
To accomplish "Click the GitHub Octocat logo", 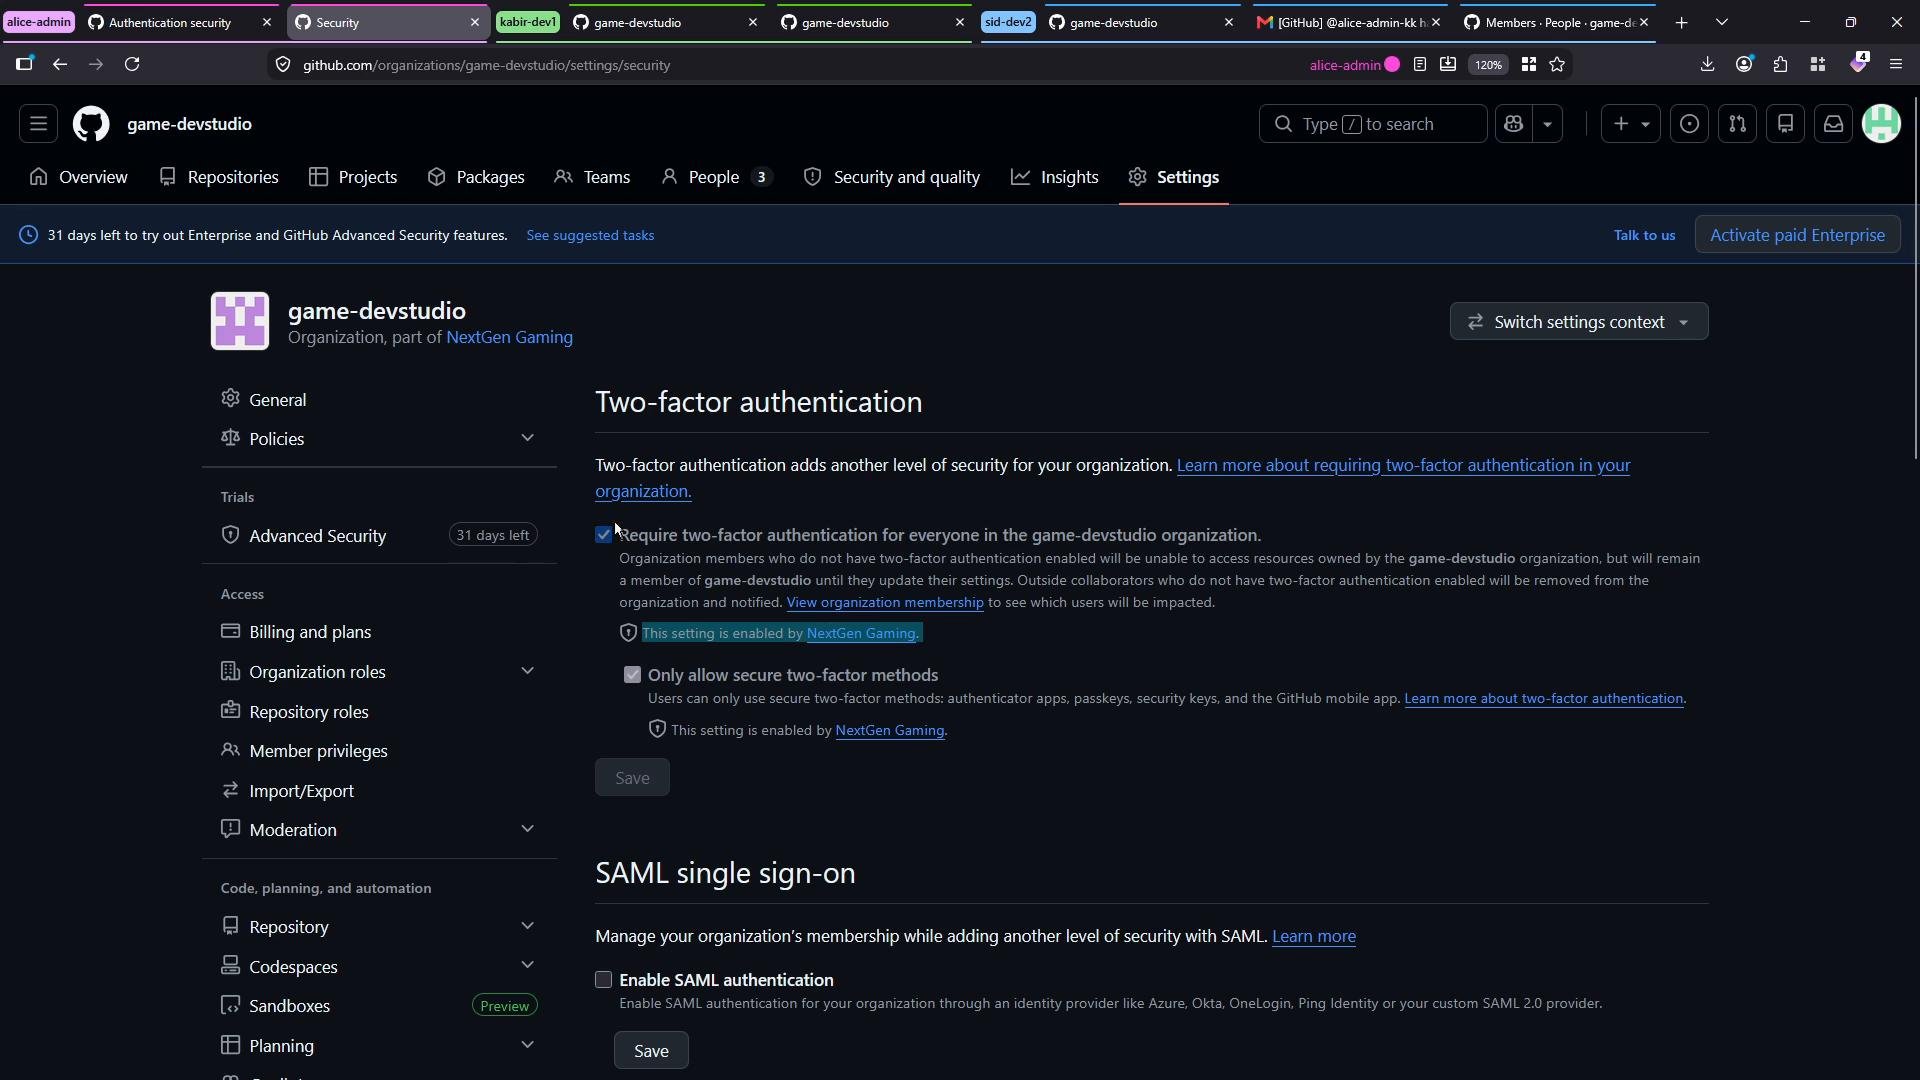I will pos(91,124).
